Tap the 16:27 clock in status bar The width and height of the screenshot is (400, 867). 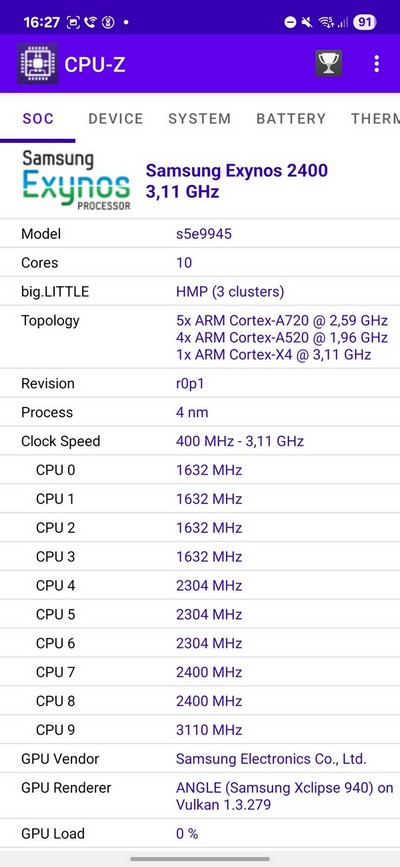(41, 22)
